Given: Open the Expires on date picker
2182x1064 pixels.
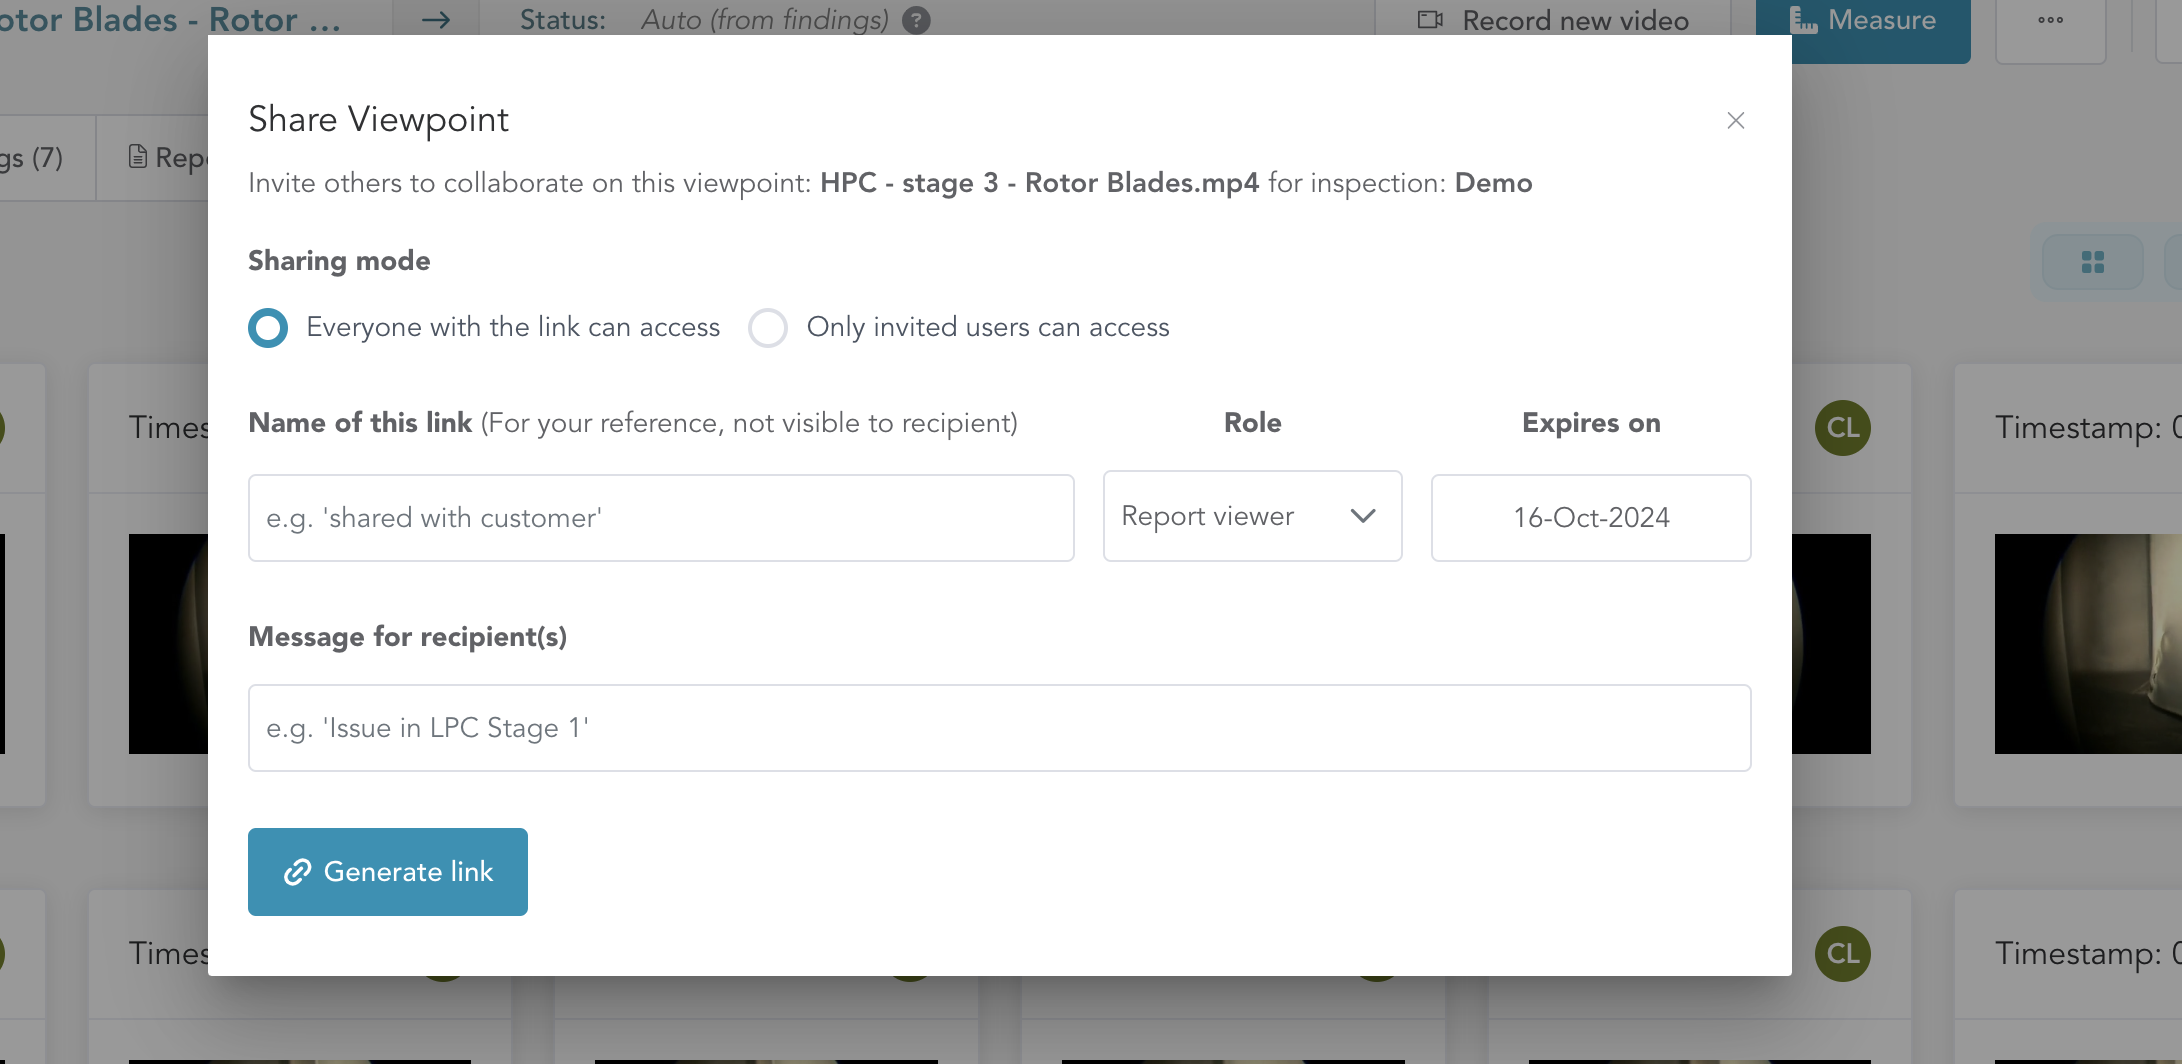Looking at the screenshot, I should point(1590,518).
